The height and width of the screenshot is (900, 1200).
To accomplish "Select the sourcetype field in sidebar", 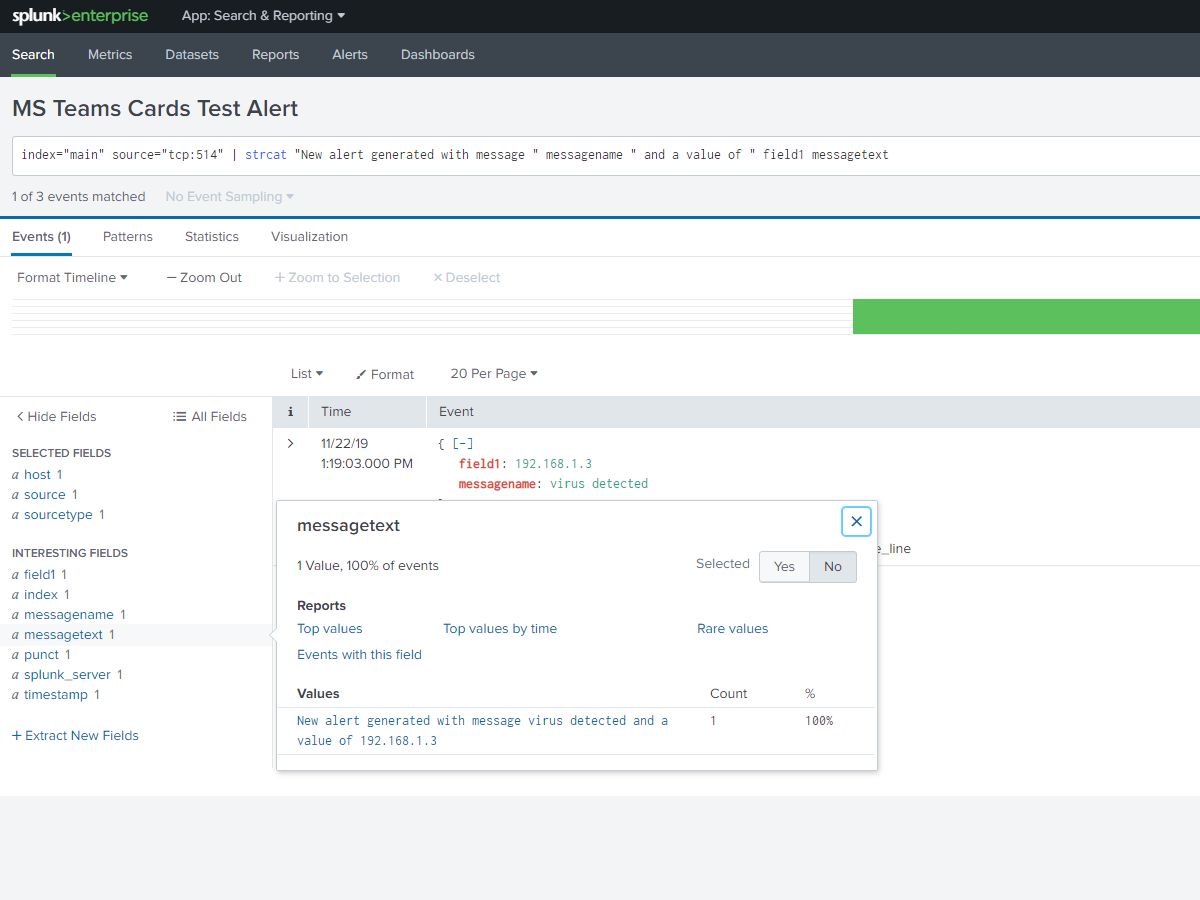I will click(x=58, y=515).
